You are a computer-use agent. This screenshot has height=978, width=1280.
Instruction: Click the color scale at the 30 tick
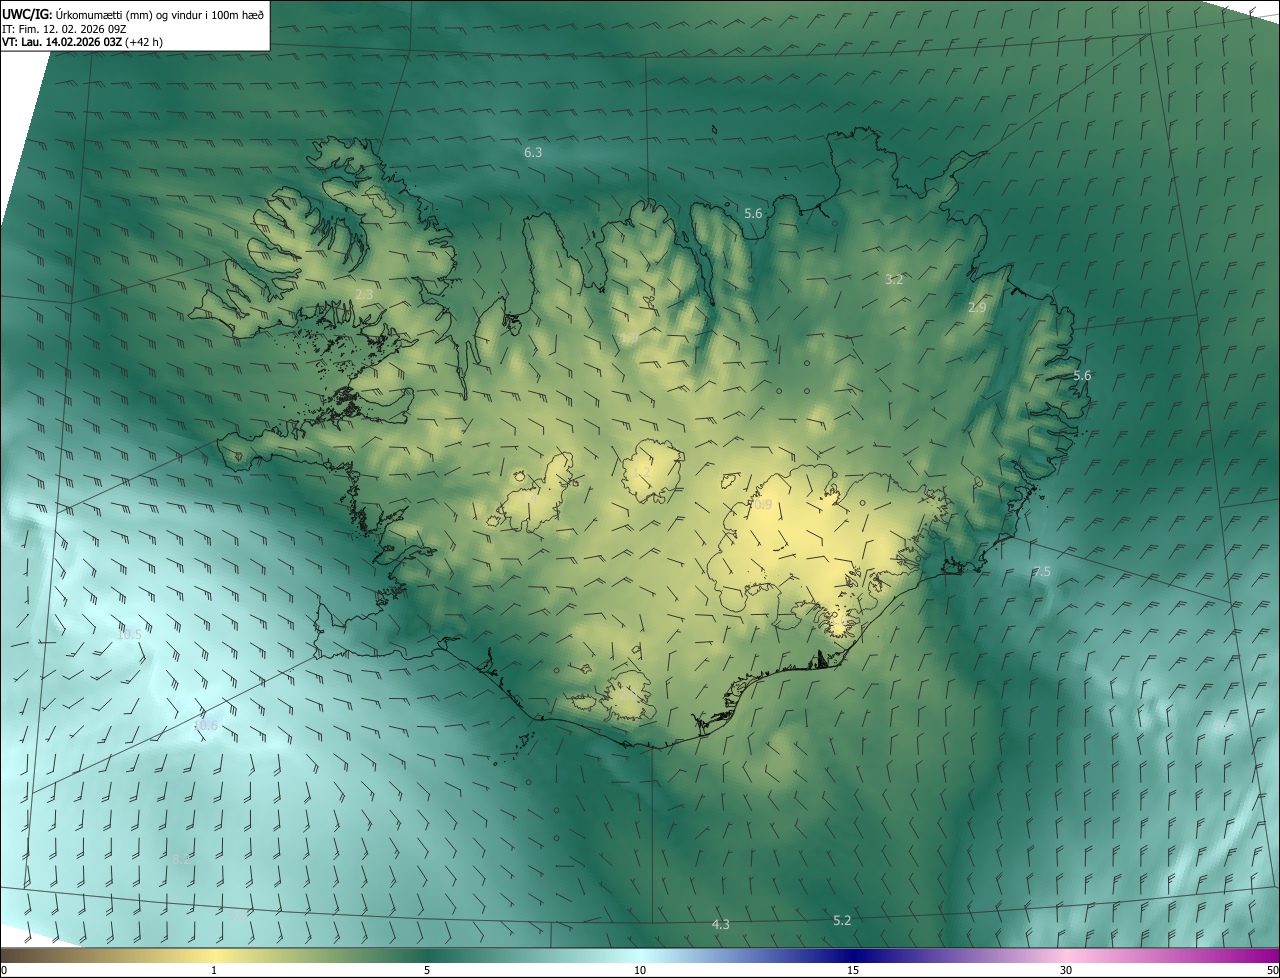click(x=1066, y=970)
